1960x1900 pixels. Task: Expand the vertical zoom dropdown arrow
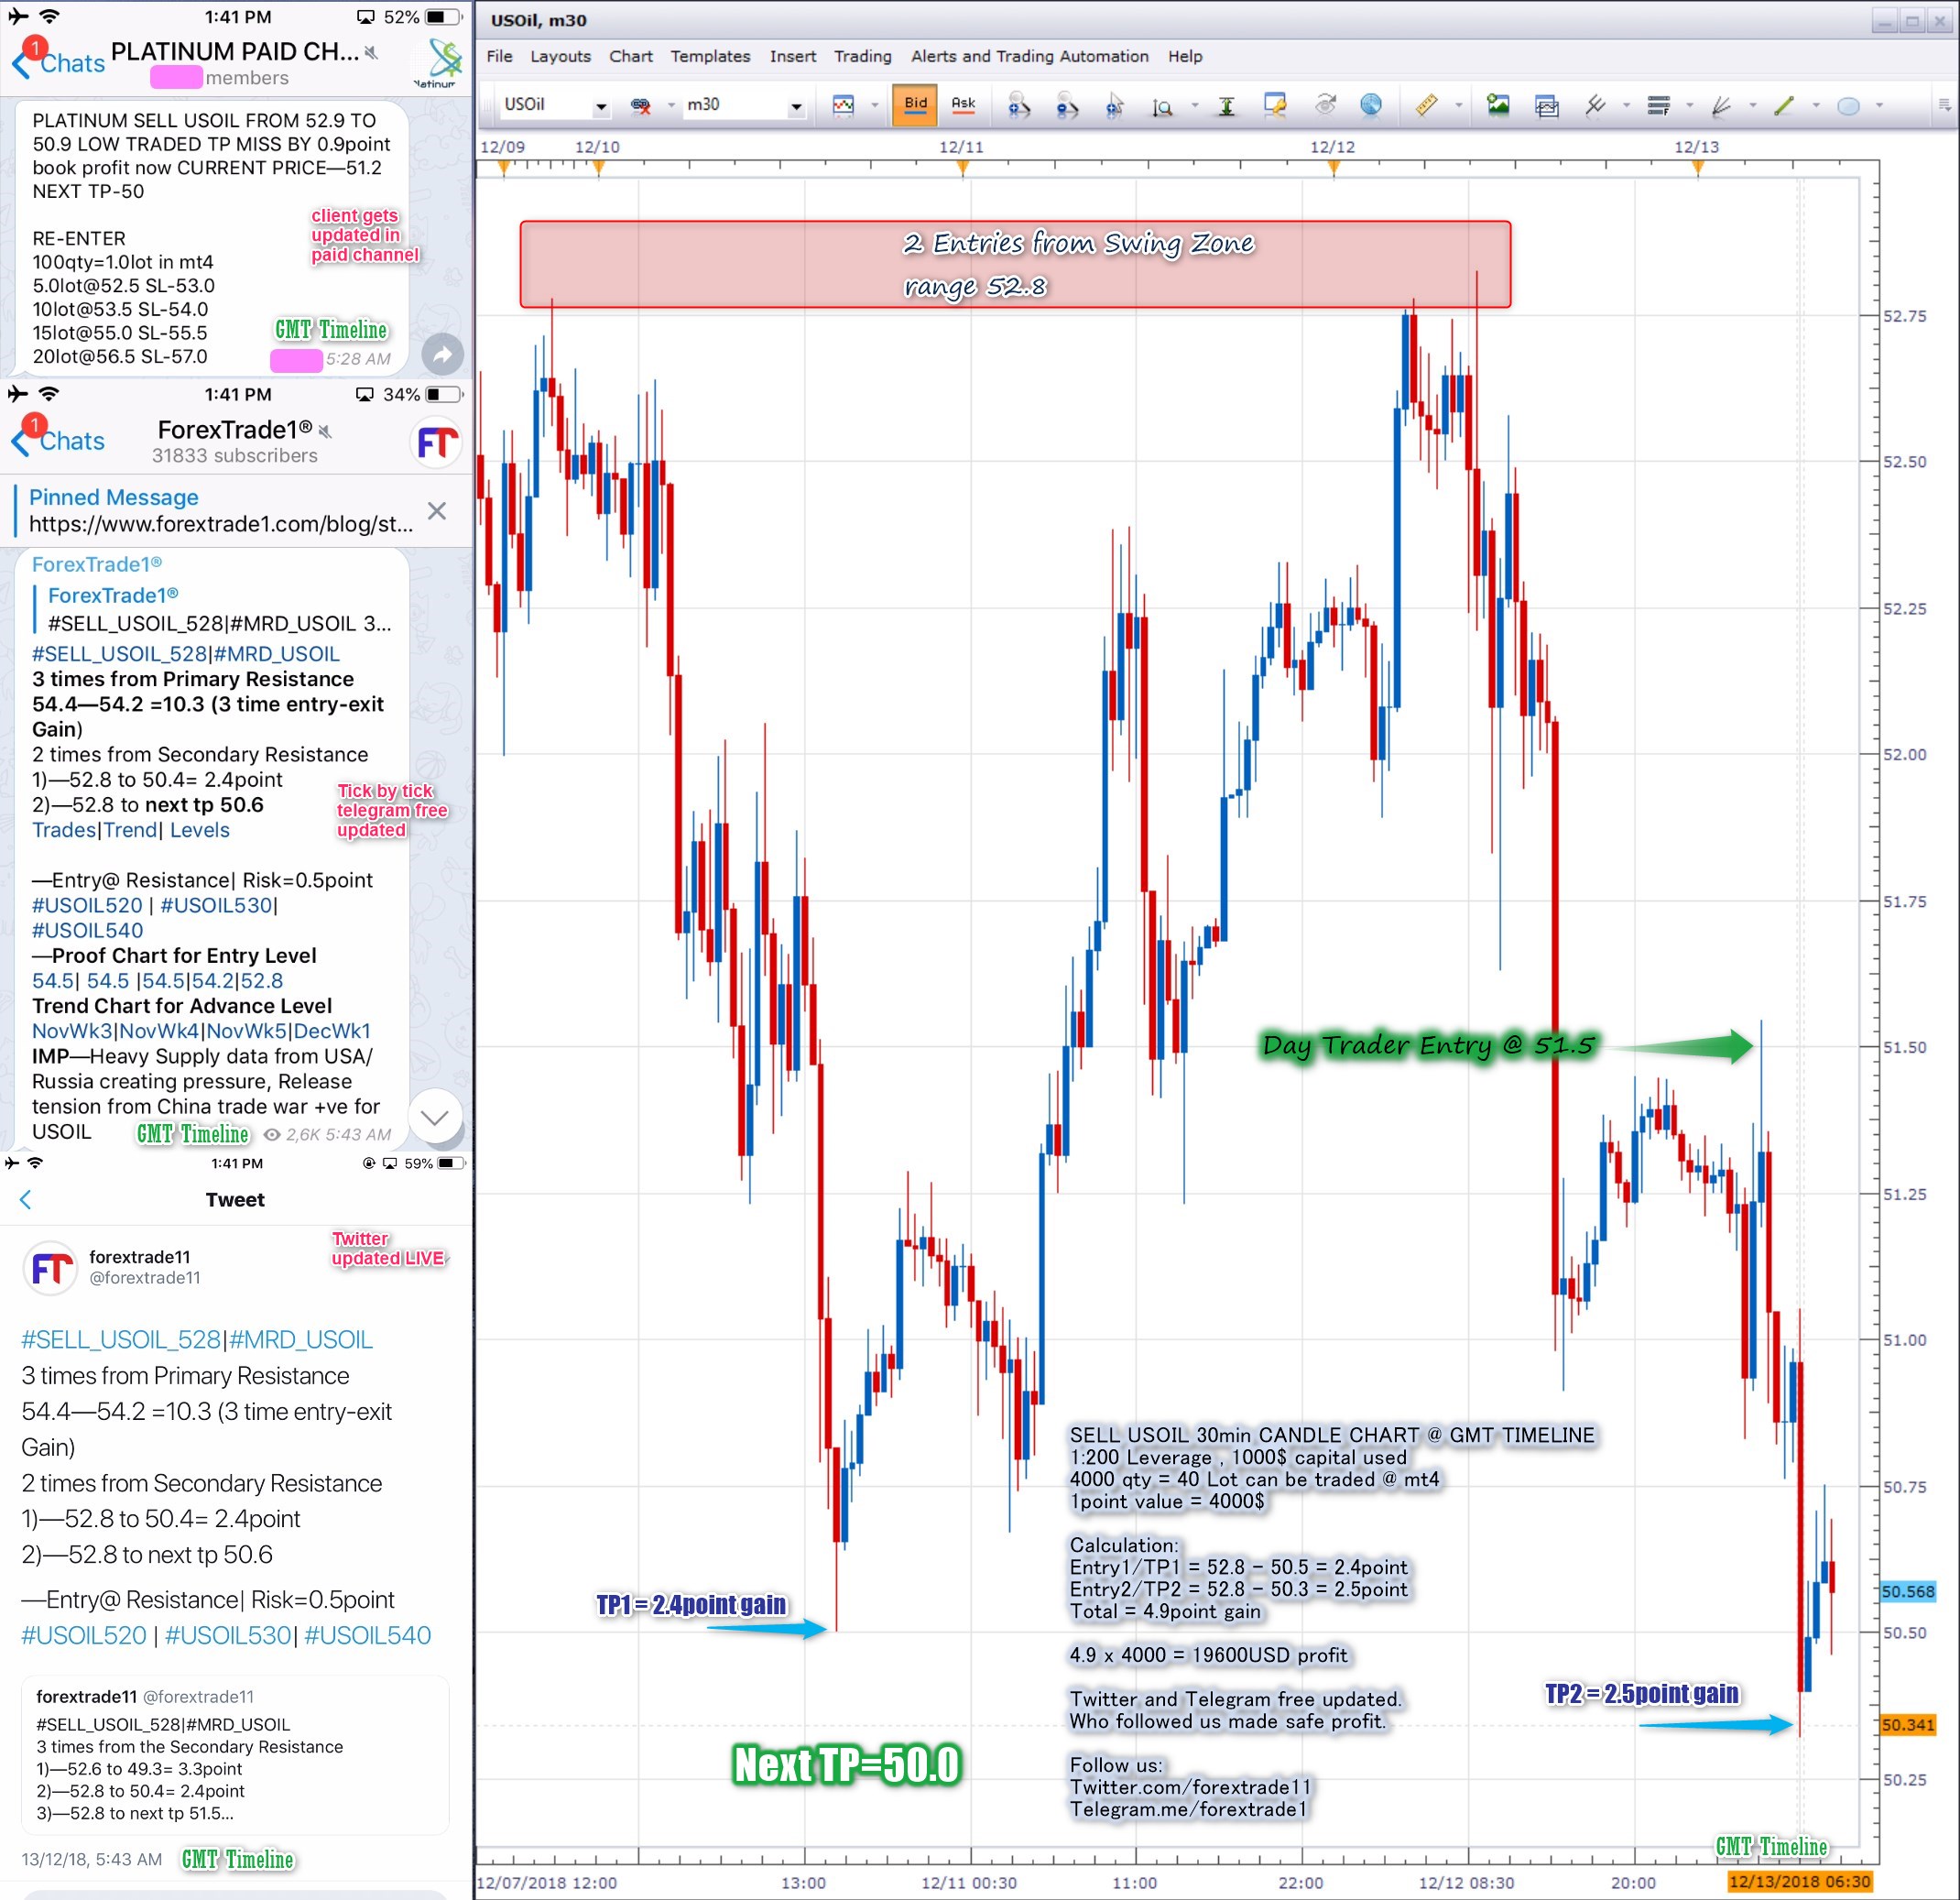coord(1194,105)
